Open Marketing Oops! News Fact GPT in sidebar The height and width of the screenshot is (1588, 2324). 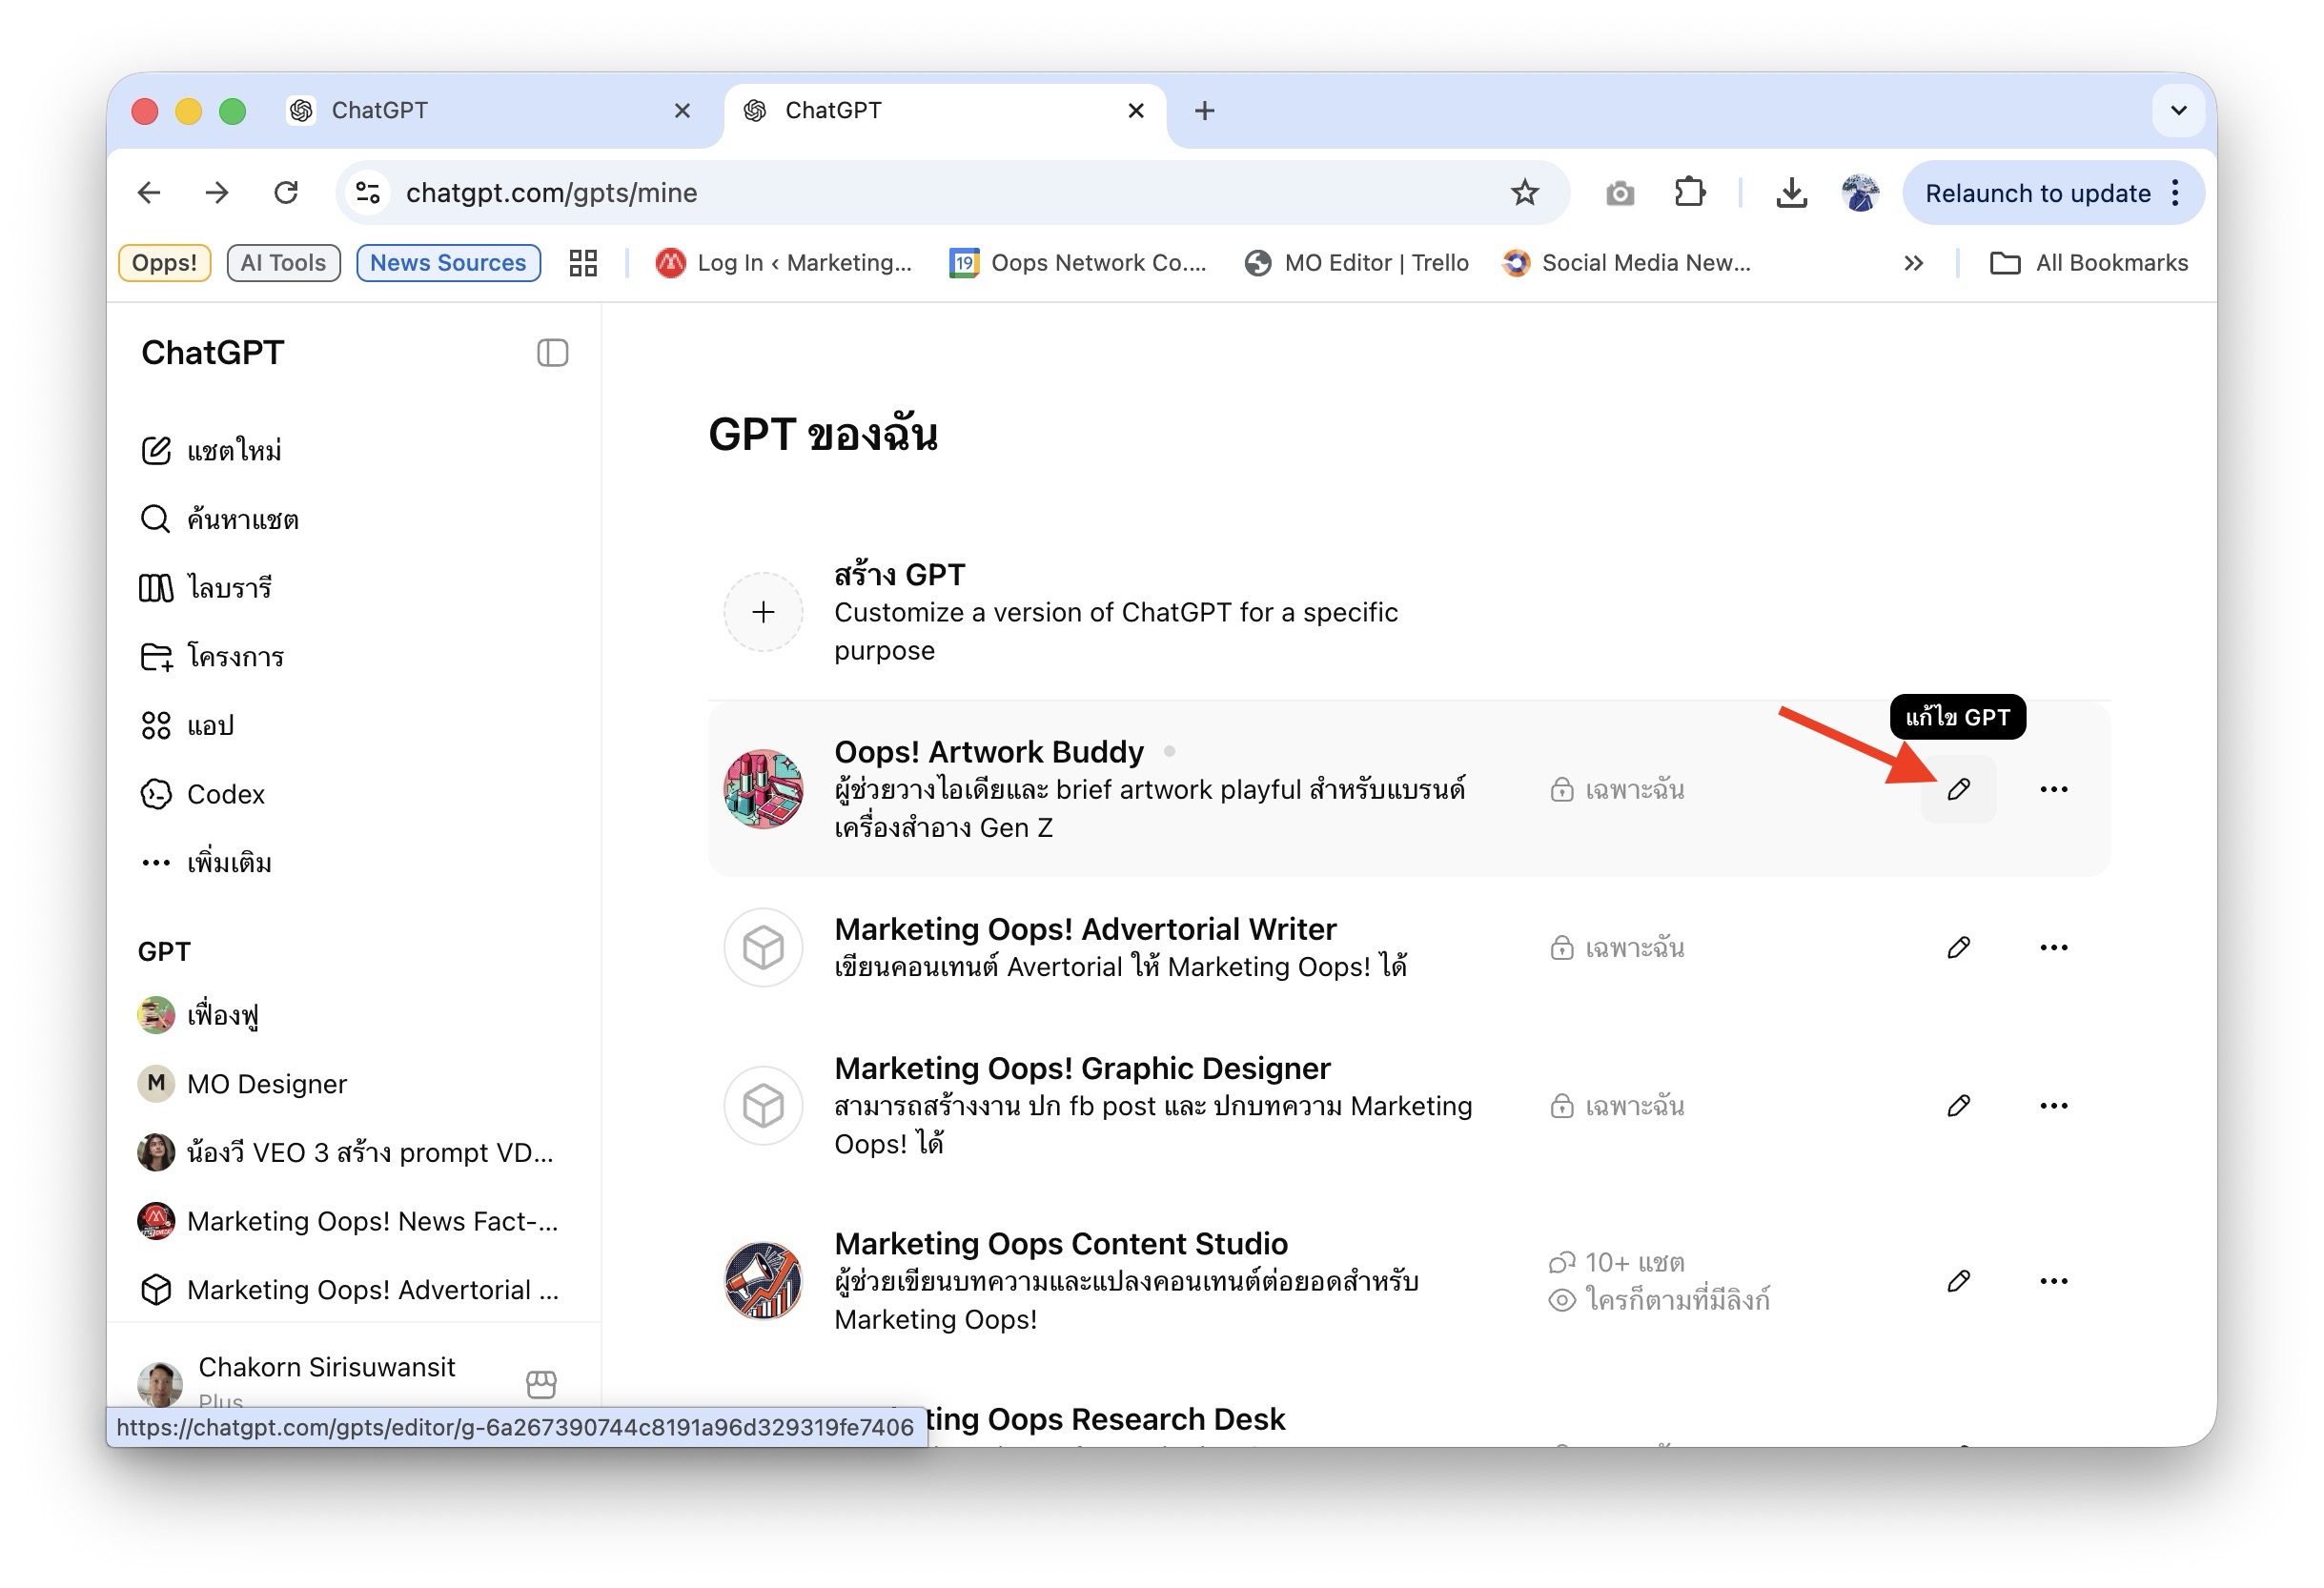[x=349, y=1221]
